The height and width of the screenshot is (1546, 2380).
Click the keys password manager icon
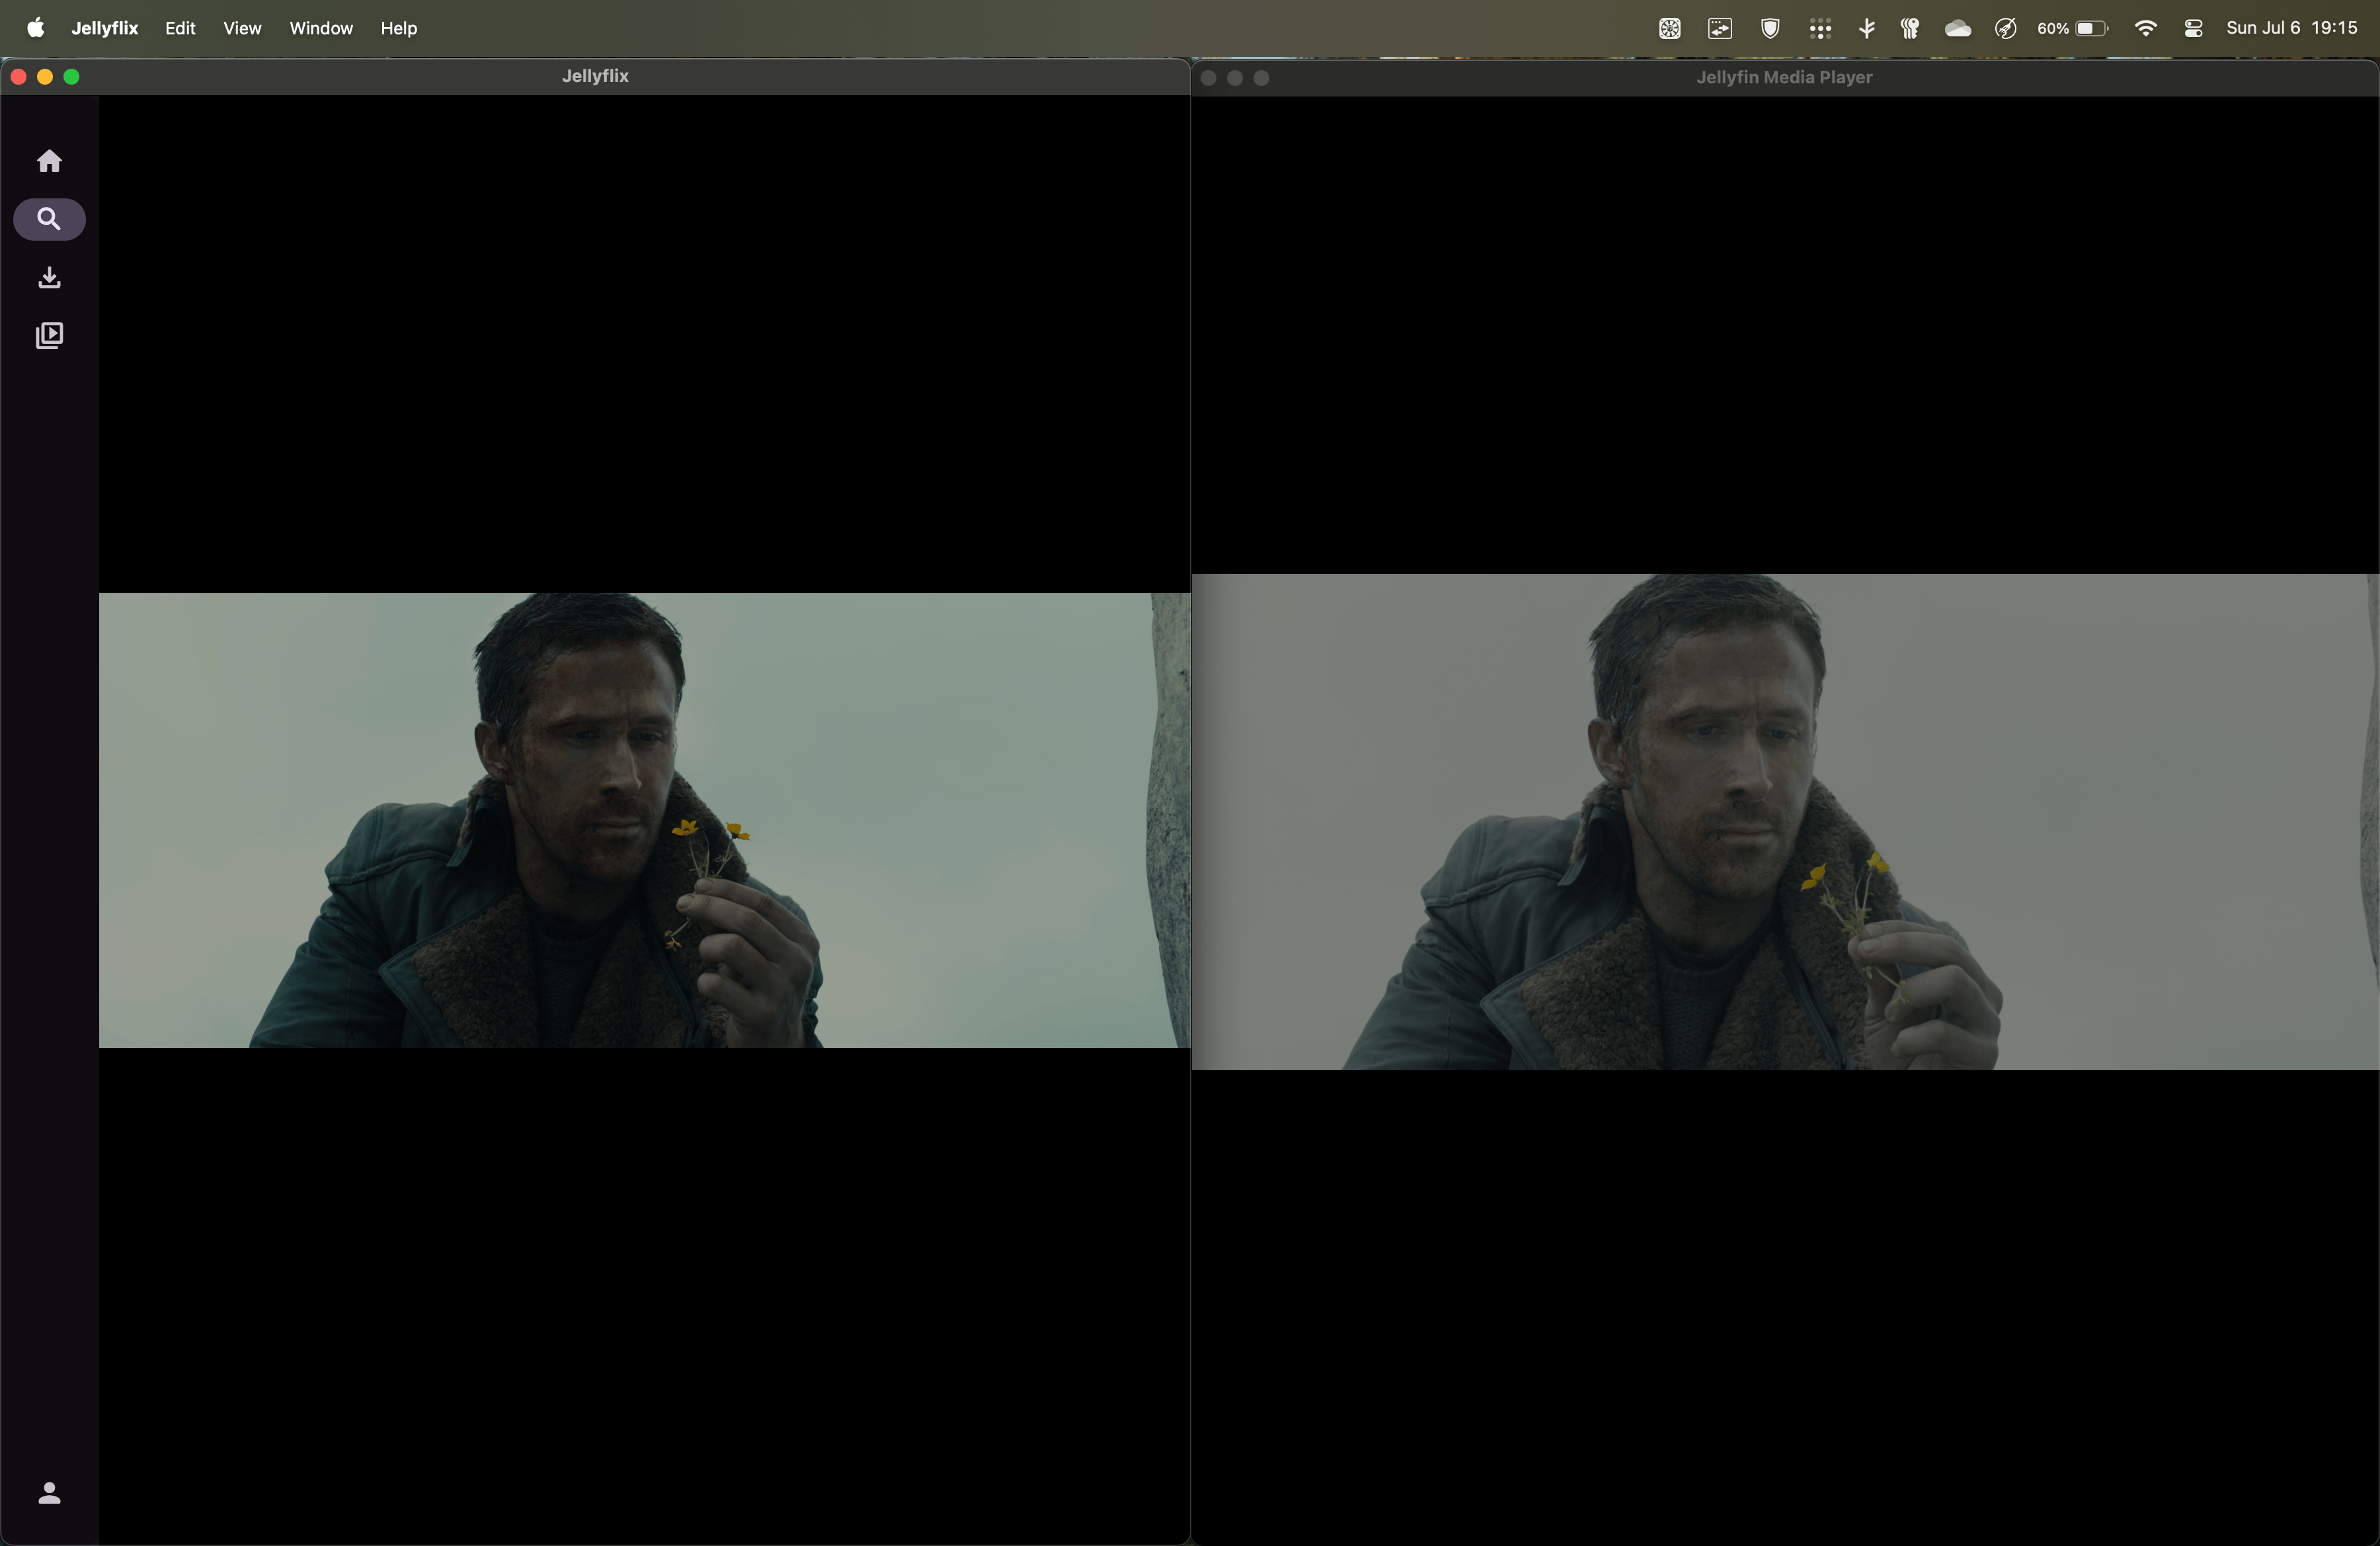(1909, 28)
